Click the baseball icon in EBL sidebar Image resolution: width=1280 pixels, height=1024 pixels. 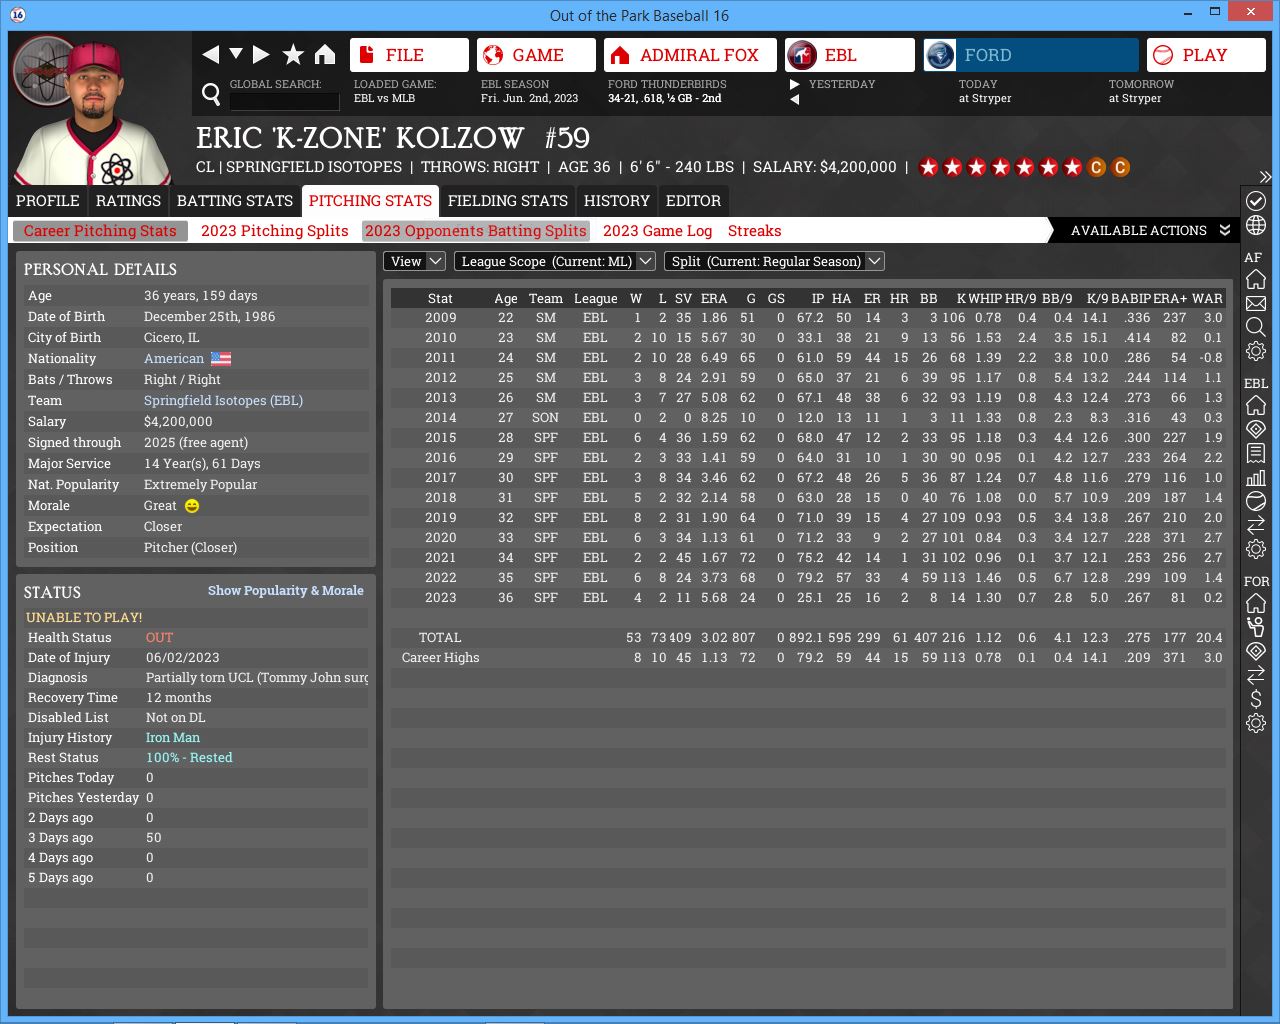click(x=1256, y=501)
